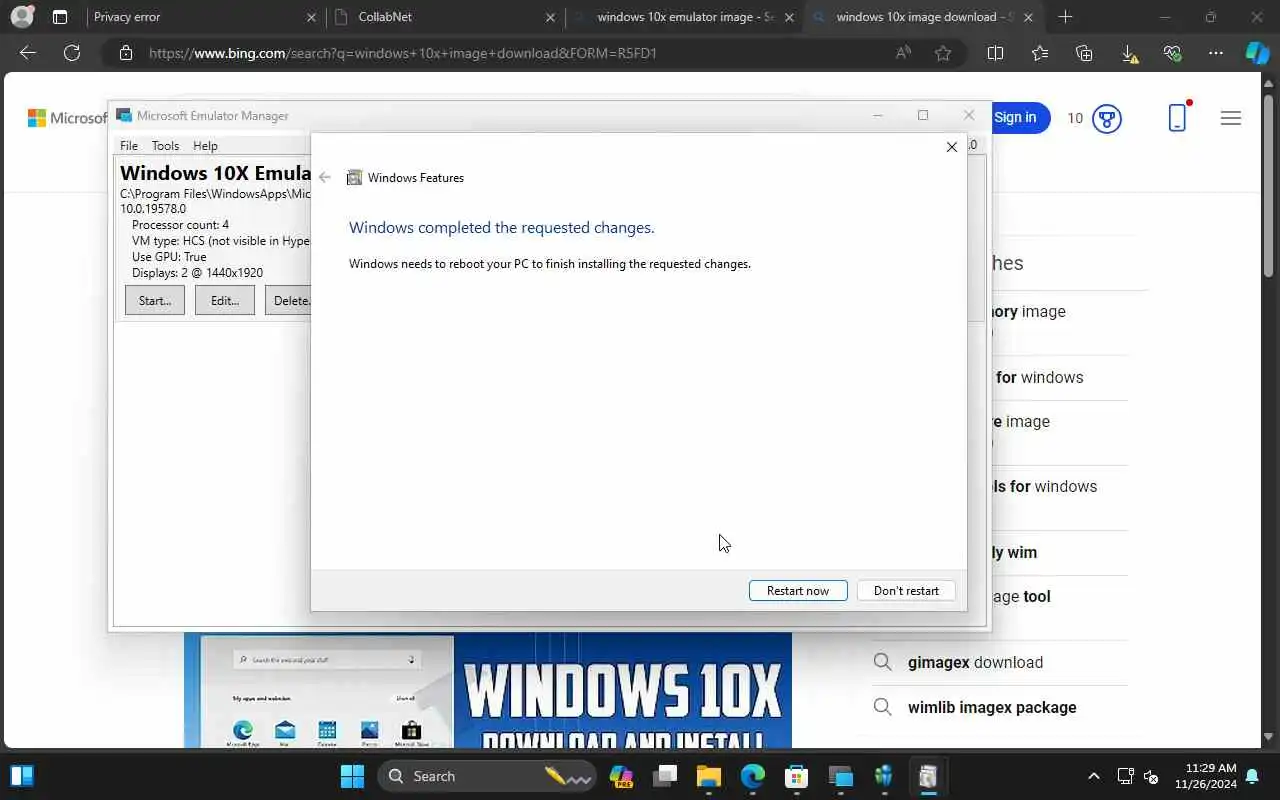1280x800 pixels.
Task: Close the Privacy error tab
Action: (x=311, y=17)
